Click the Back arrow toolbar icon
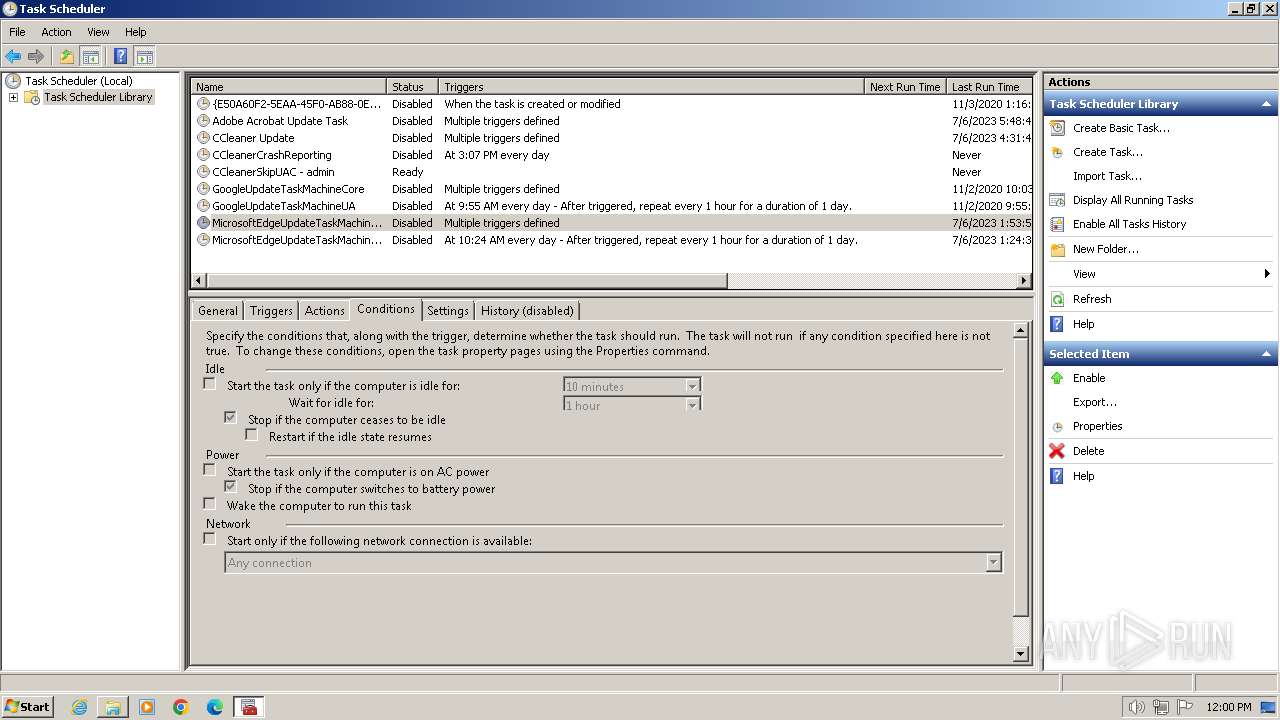The height and width of the screenshot is (720, 1280). click(x=13, y=57)
